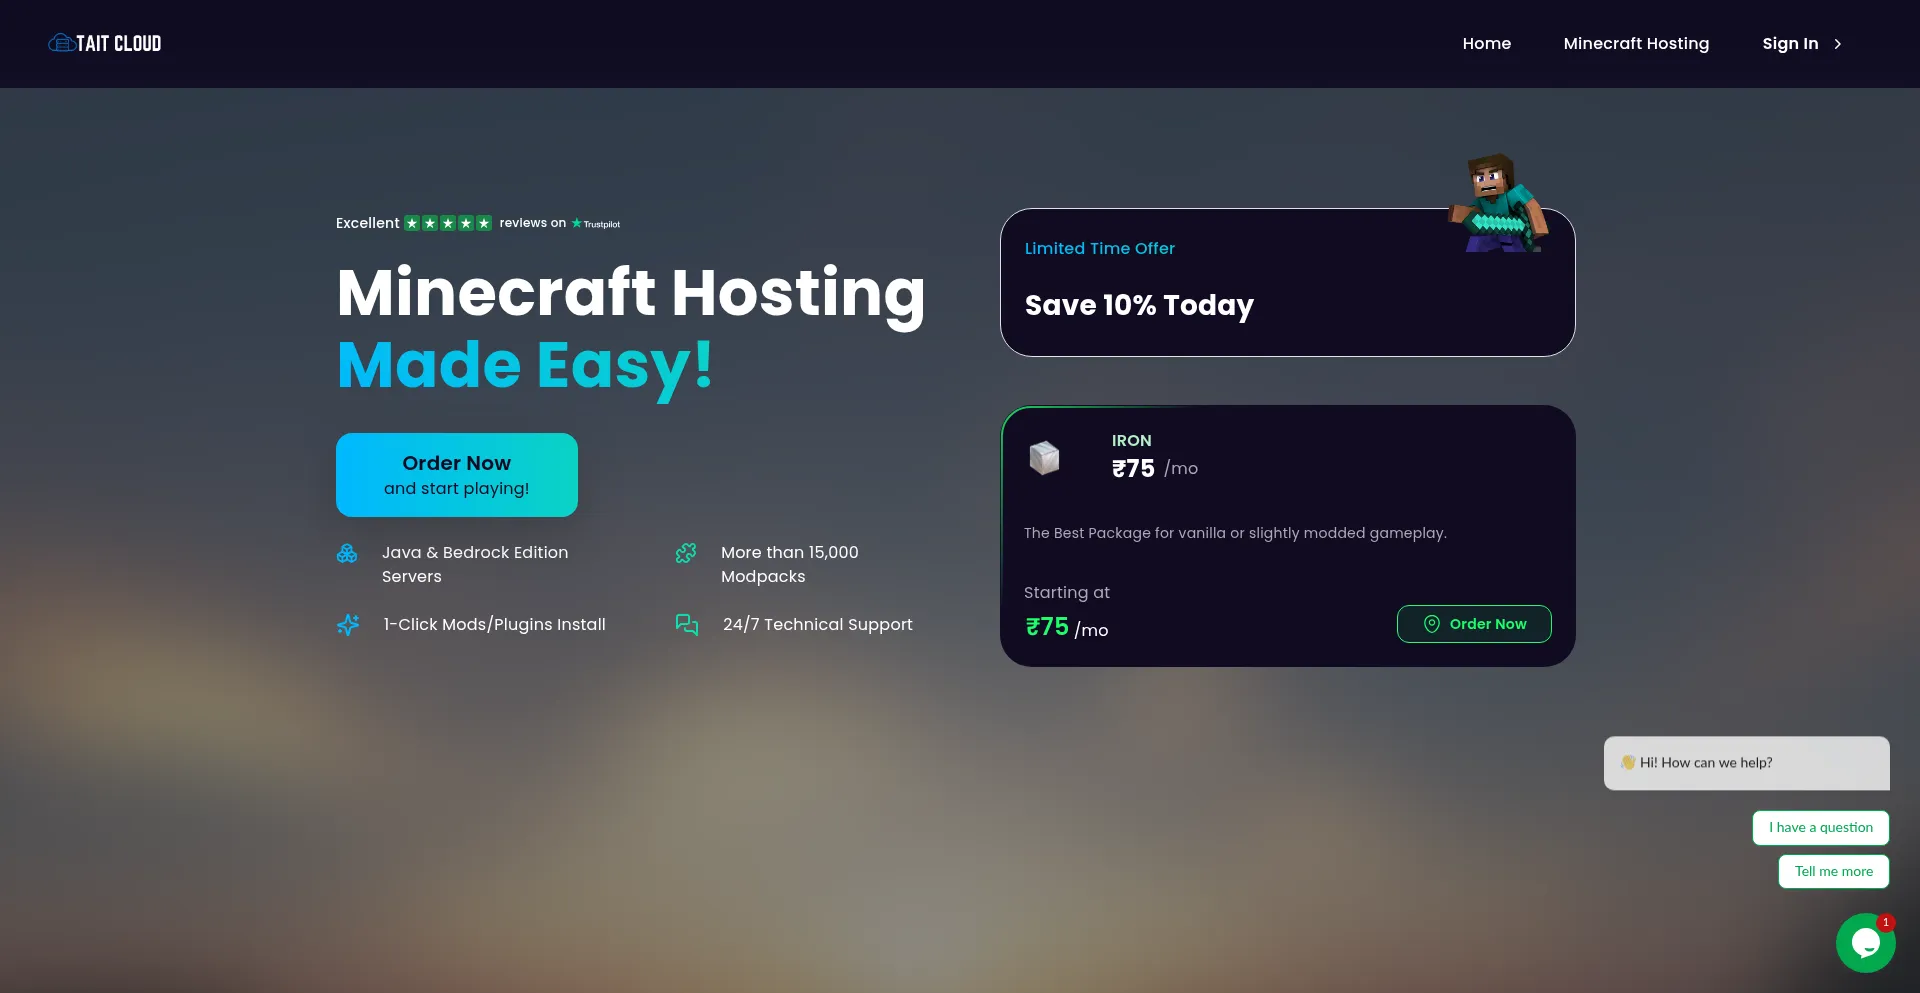Click the Tait Cloud logo
Viewport: 1920px width, 993px height.
click(x=105, y=43)
